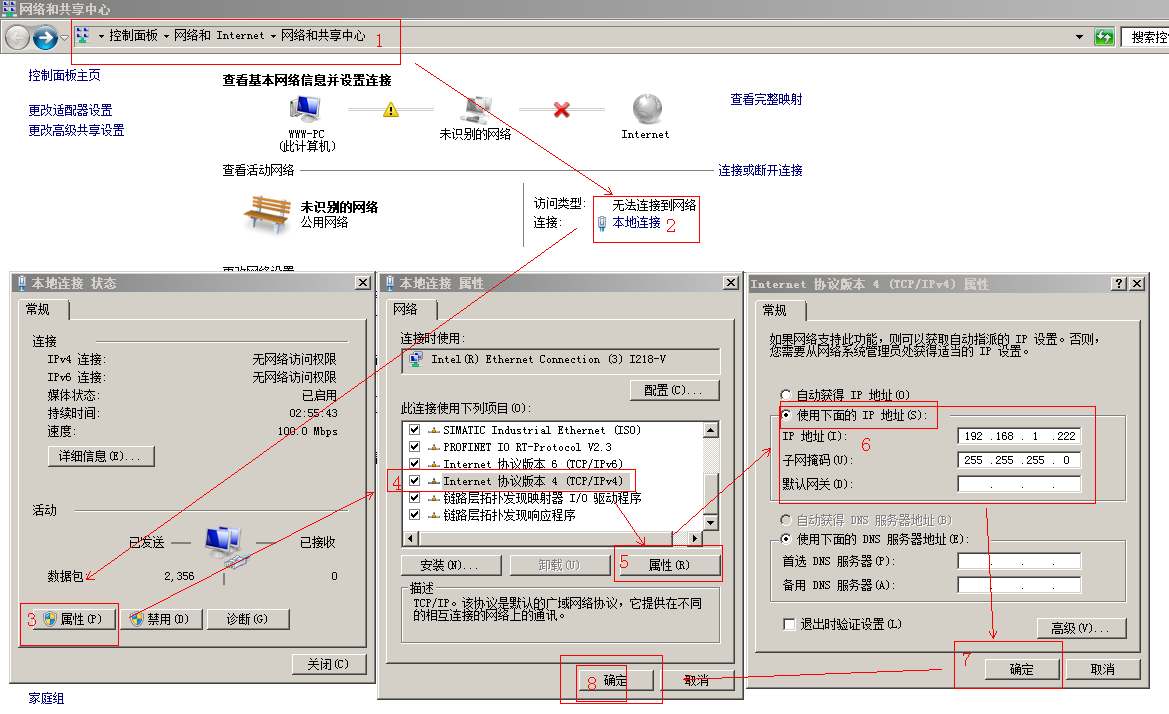1169x714 pixels.
Task: Open the address bar history dropdown arrow
Action: [1079, 37]
